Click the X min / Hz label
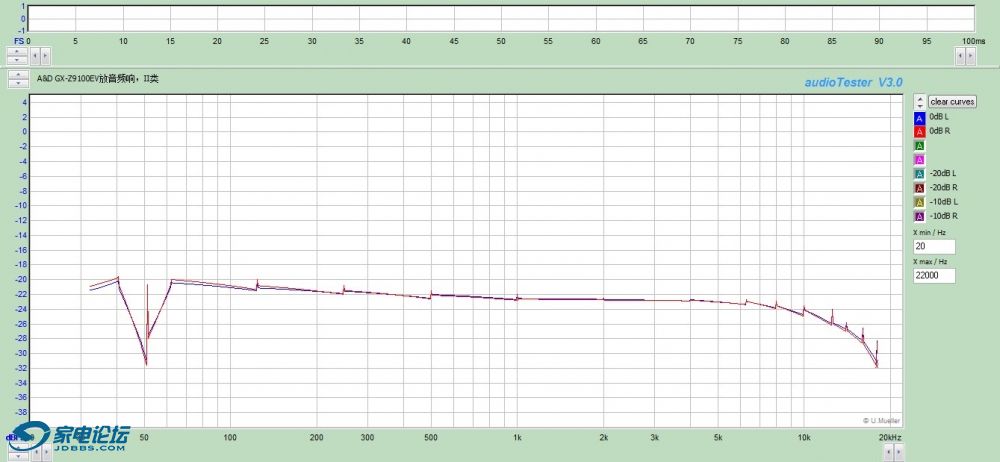The image size is (1000, 462). [930, 232]
